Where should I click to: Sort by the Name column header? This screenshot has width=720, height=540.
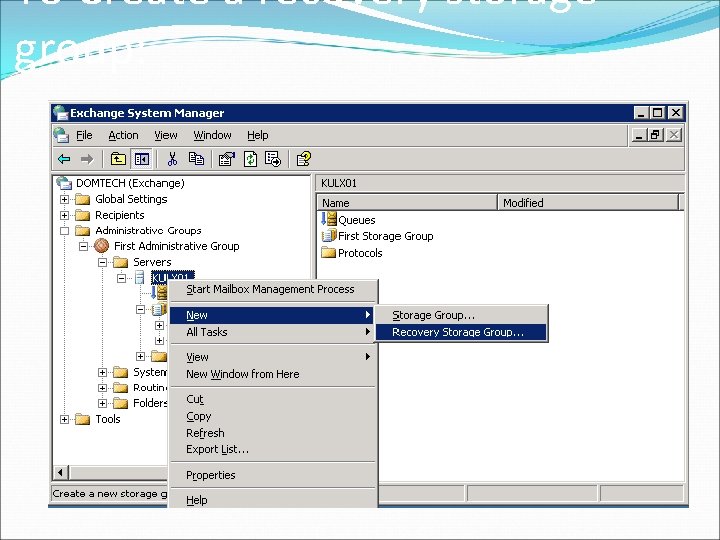[x=407, y=202]
